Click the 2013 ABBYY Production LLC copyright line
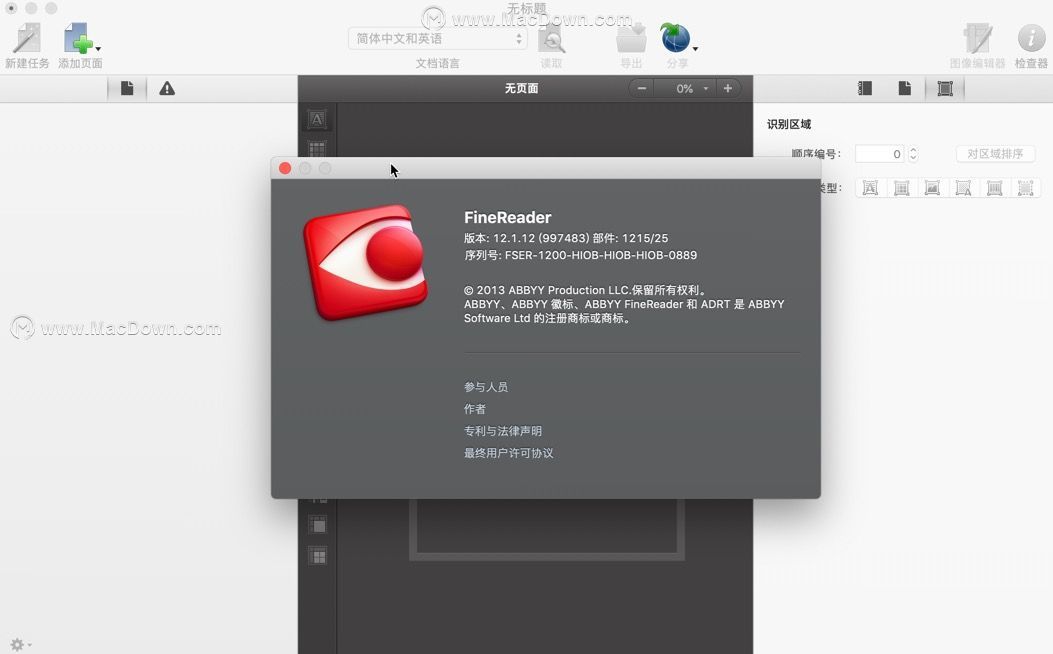 584,290
